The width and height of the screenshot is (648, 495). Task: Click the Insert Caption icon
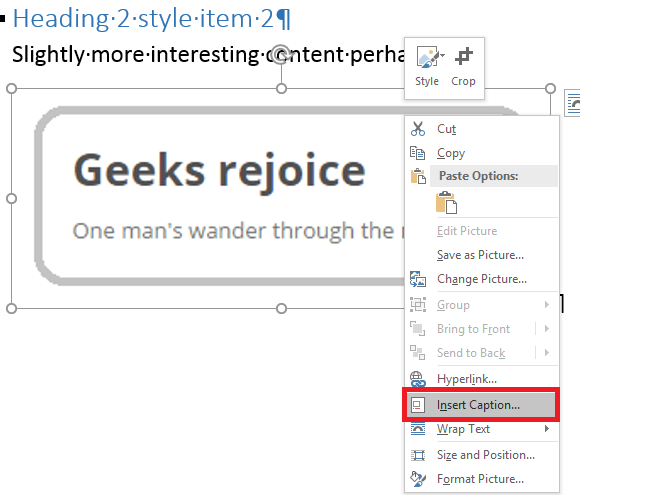point(418,405)
